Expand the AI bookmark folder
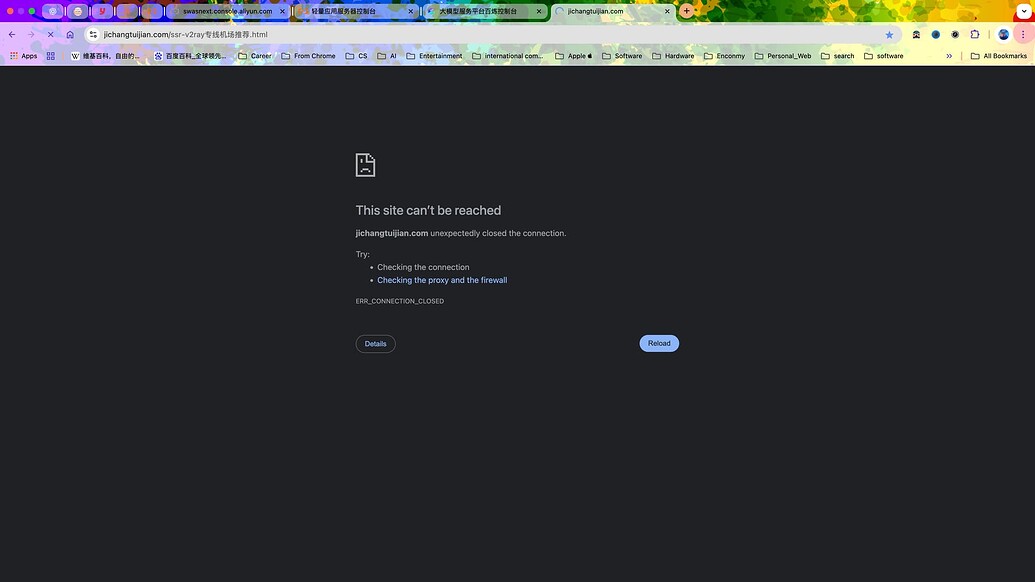Image resolution: width=1035 pixels, height=582 pixels. click(x=387, y=56)
